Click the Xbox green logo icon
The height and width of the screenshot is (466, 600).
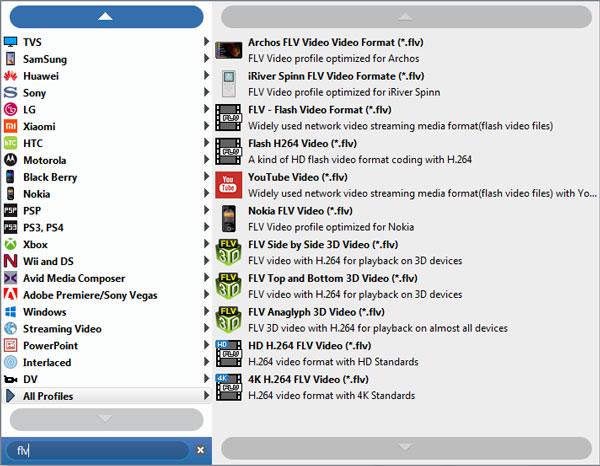coord(10,244)
